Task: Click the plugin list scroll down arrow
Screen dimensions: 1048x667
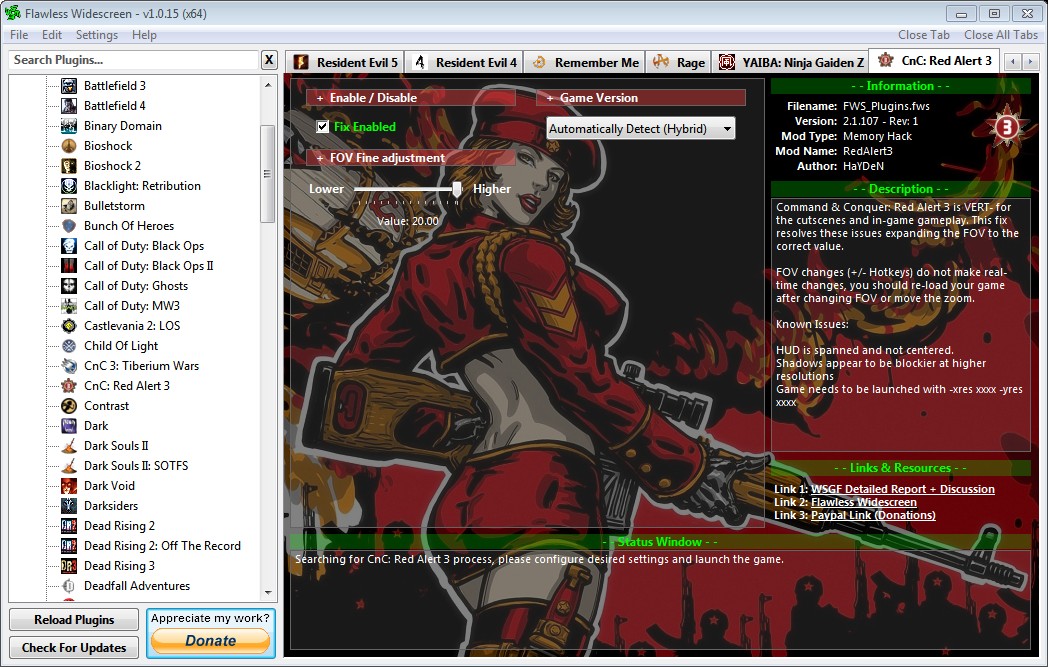Action: (x=267, y=592)
